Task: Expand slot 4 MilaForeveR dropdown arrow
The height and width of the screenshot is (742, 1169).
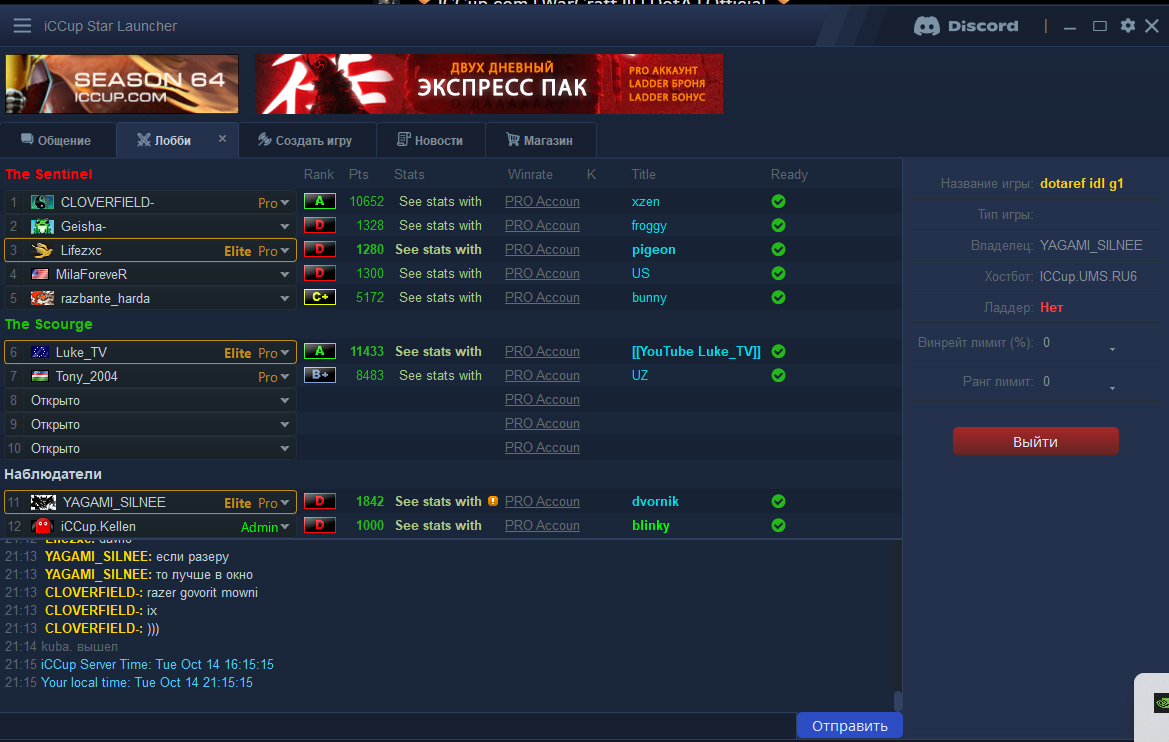Action: (285, 274)
